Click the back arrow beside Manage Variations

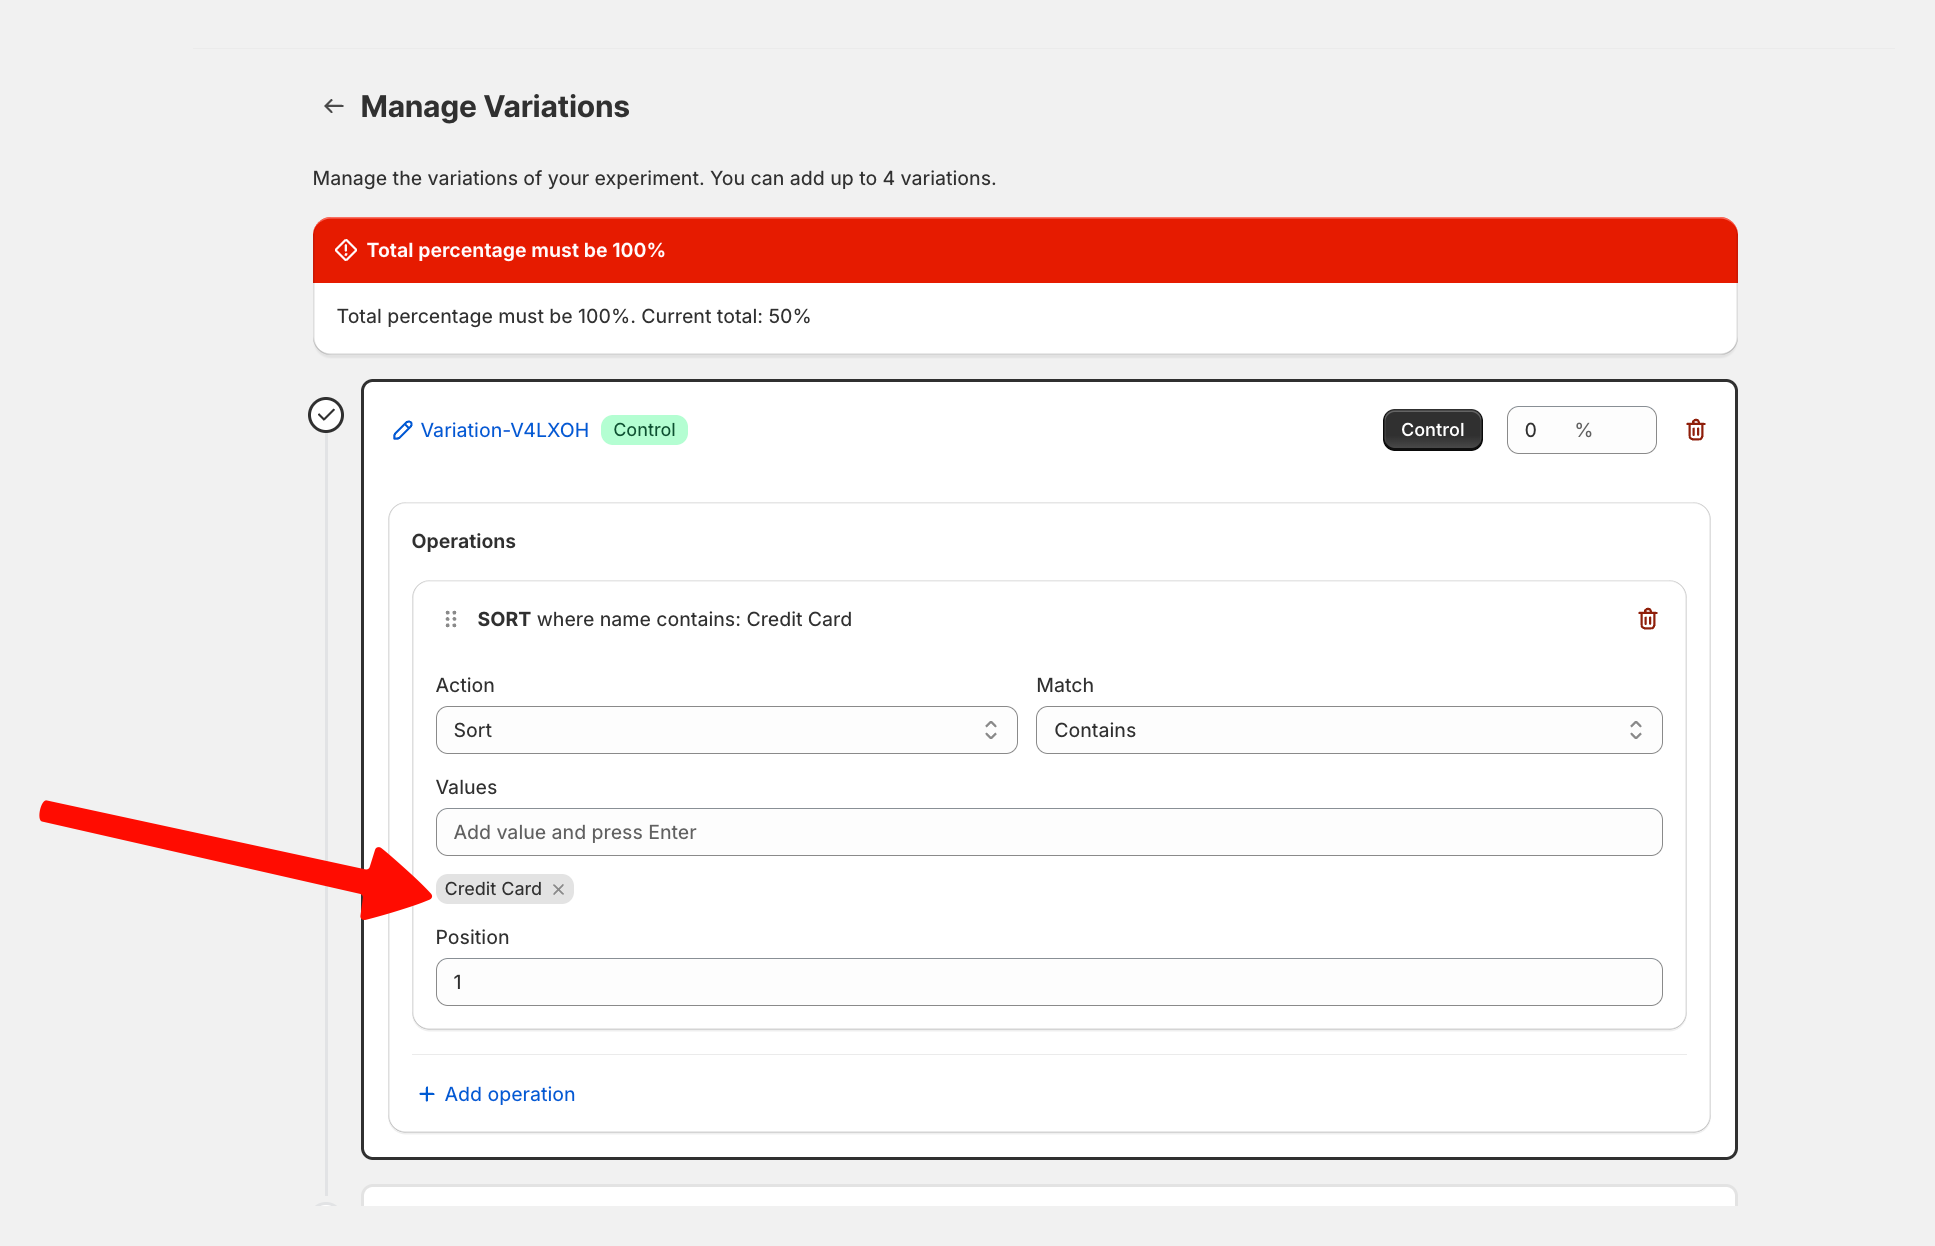pyautogui.click(x=334, y=106)
